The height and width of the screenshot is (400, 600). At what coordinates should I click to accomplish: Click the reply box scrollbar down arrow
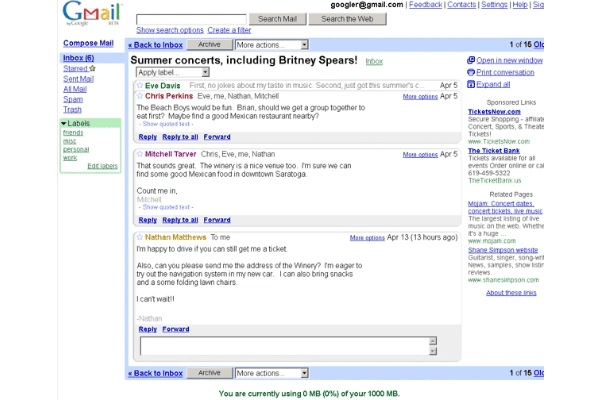point(433,351)
